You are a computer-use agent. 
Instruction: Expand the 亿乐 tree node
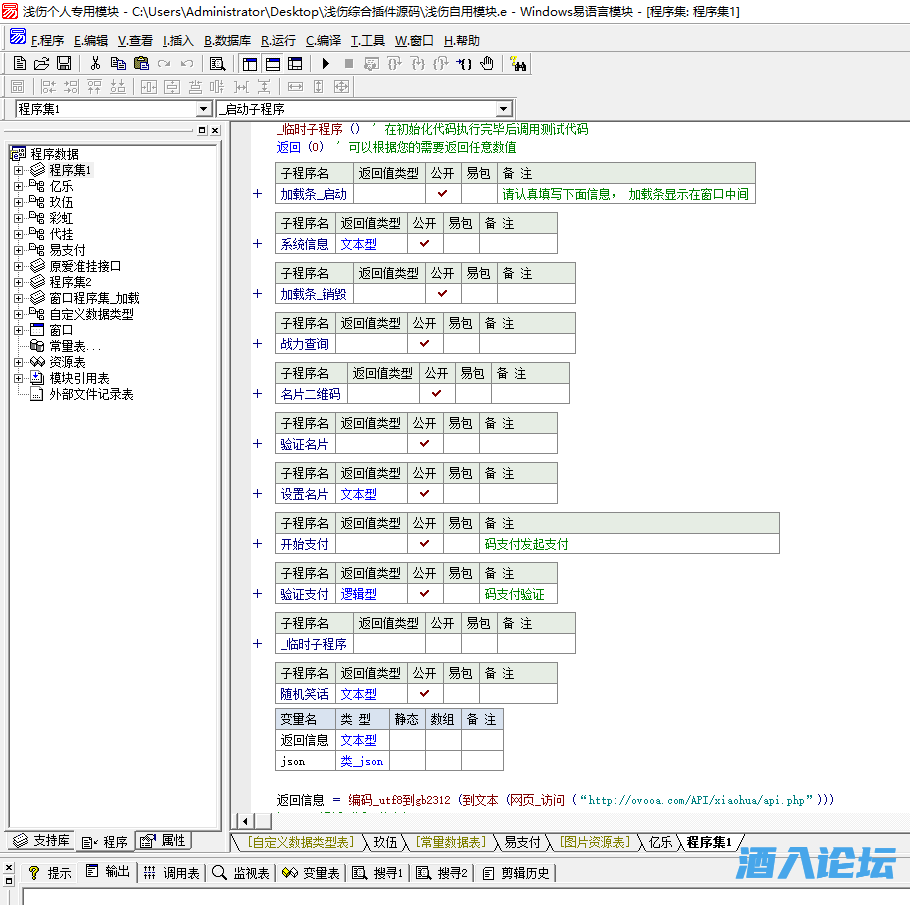click(18, 186)
